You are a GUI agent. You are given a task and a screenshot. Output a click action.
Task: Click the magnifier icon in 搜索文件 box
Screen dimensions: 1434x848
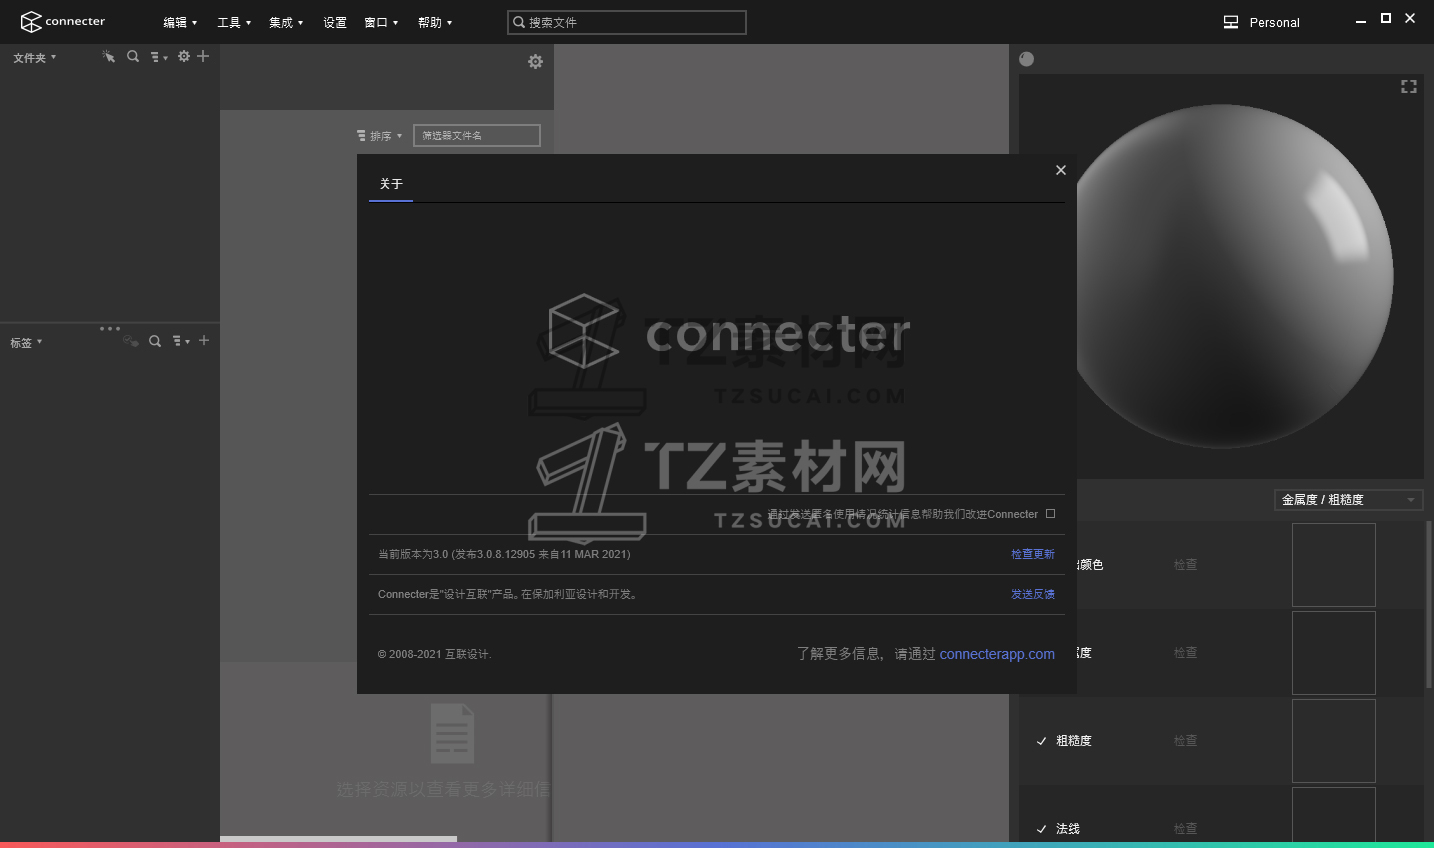pos(519,22)
